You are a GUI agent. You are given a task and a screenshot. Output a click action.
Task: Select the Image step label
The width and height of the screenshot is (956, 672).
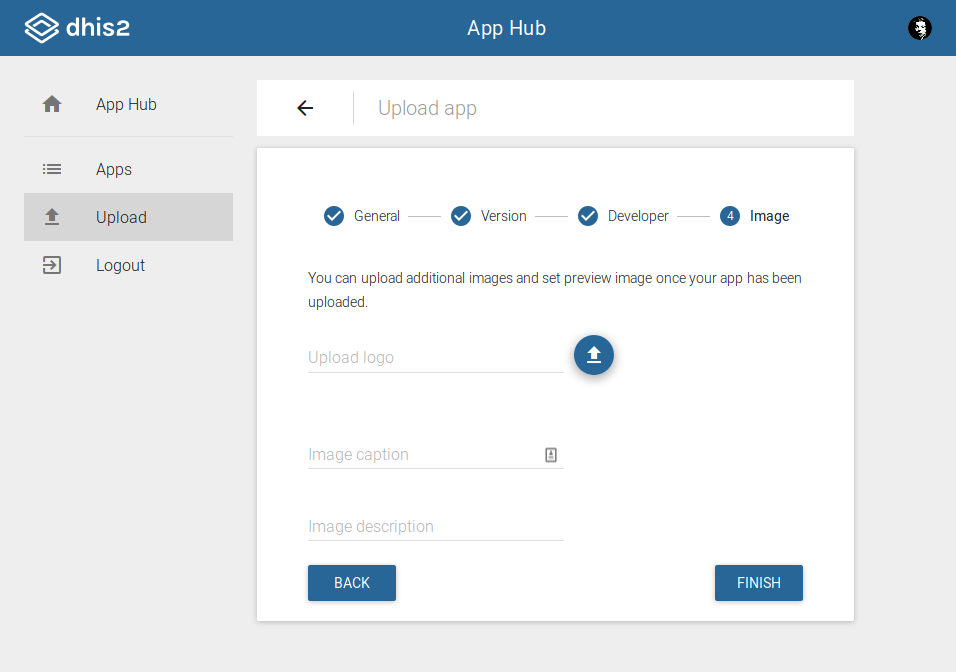[769, 216]
